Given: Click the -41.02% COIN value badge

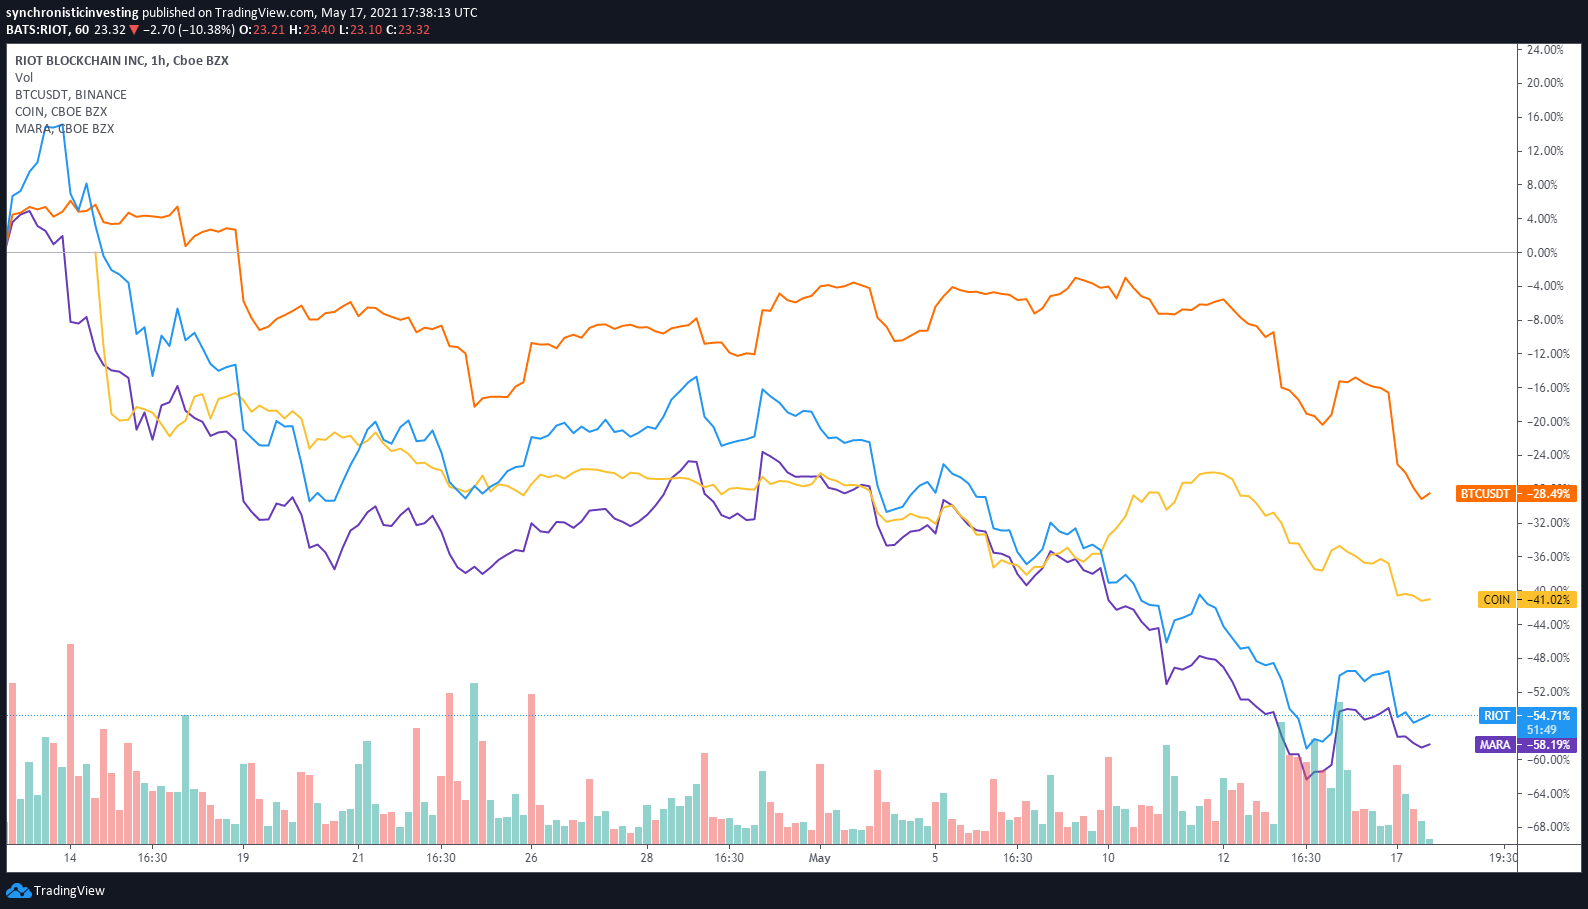Looking at the screenshot, I should 1547,600.
